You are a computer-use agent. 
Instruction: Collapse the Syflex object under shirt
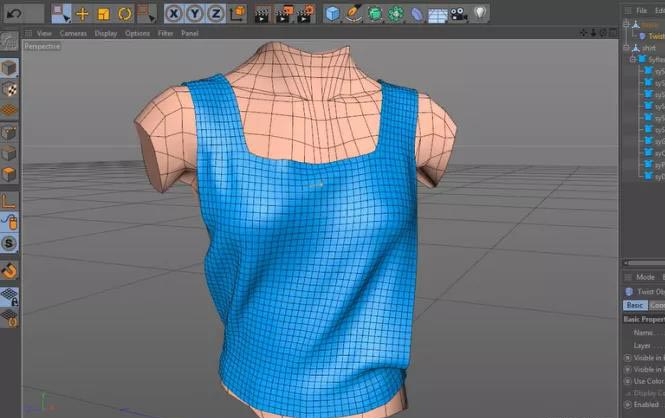(633, 59)
